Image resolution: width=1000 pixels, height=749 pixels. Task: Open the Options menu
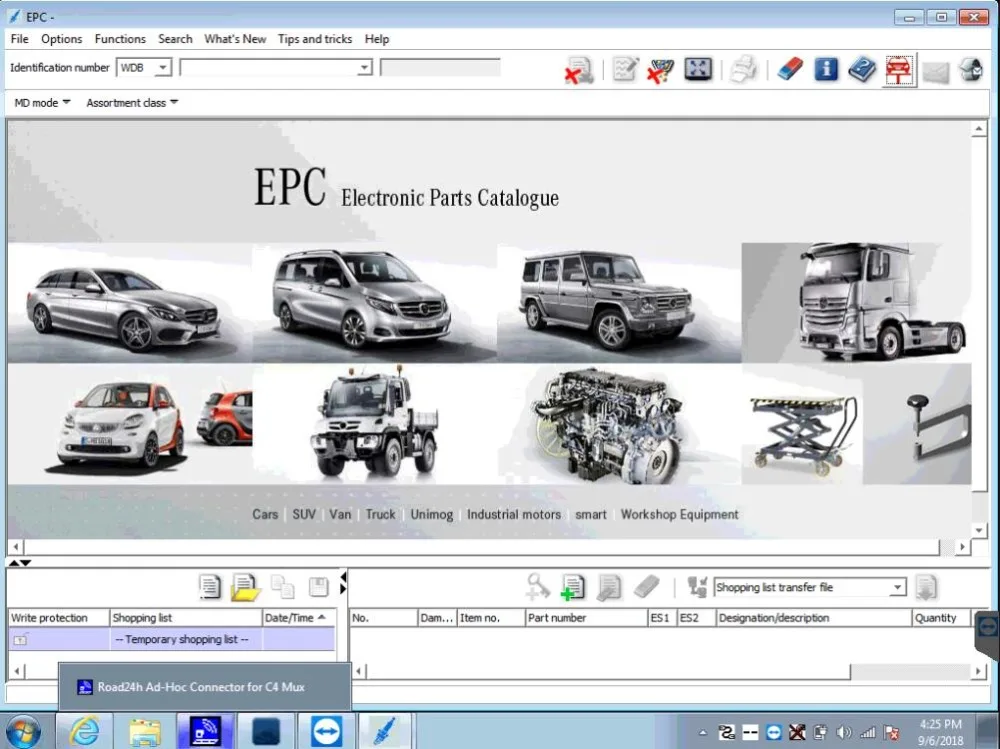pos(62,39)
